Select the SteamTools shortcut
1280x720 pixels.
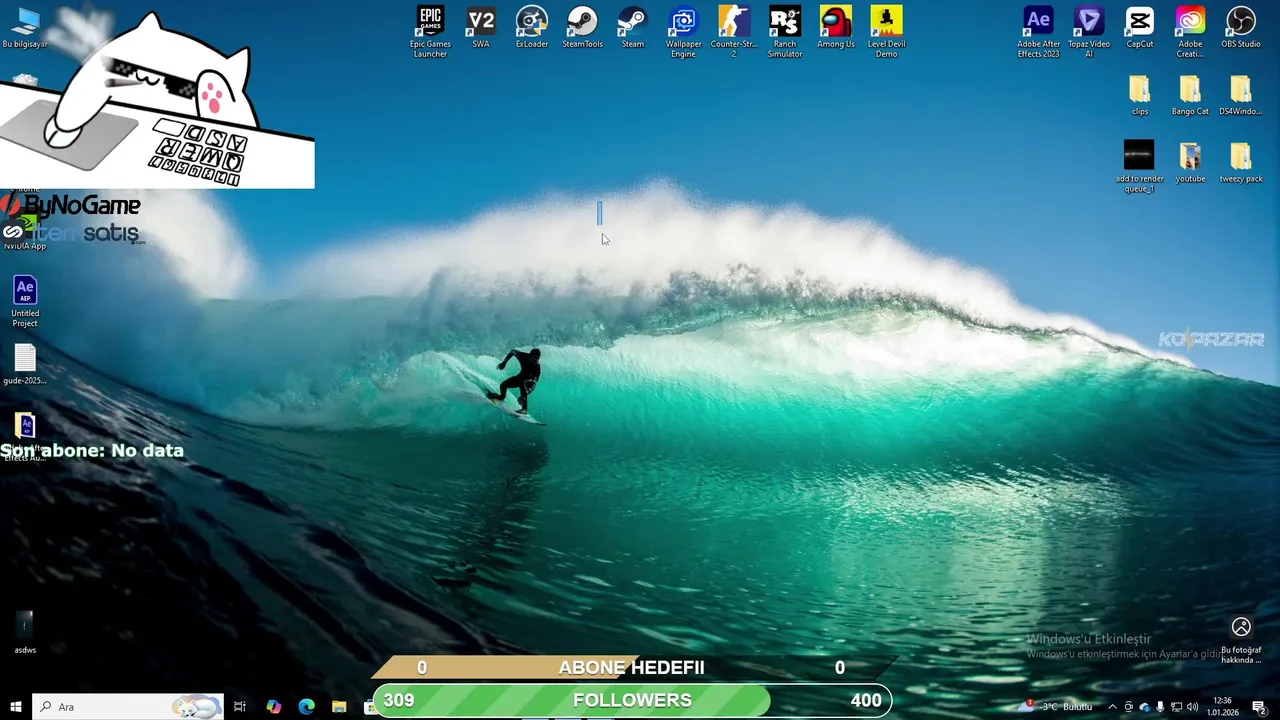[582, 28]
